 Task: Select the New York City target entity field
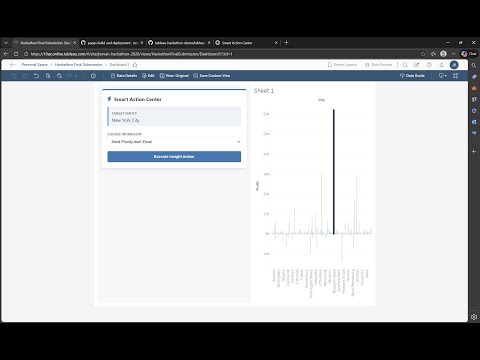point(174,116)
